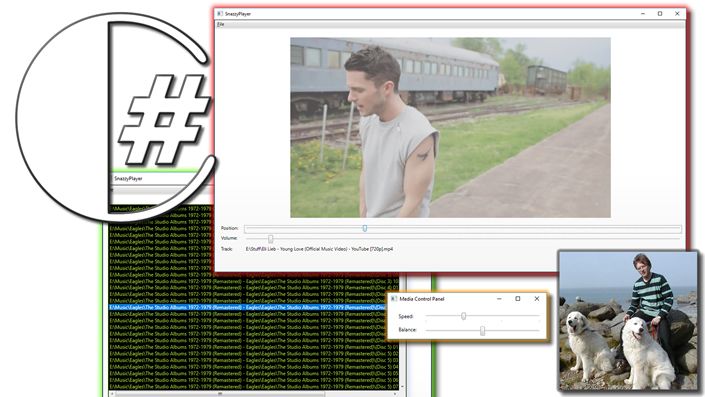Click the playlist horizontal scrollbar right arrow

395,394
